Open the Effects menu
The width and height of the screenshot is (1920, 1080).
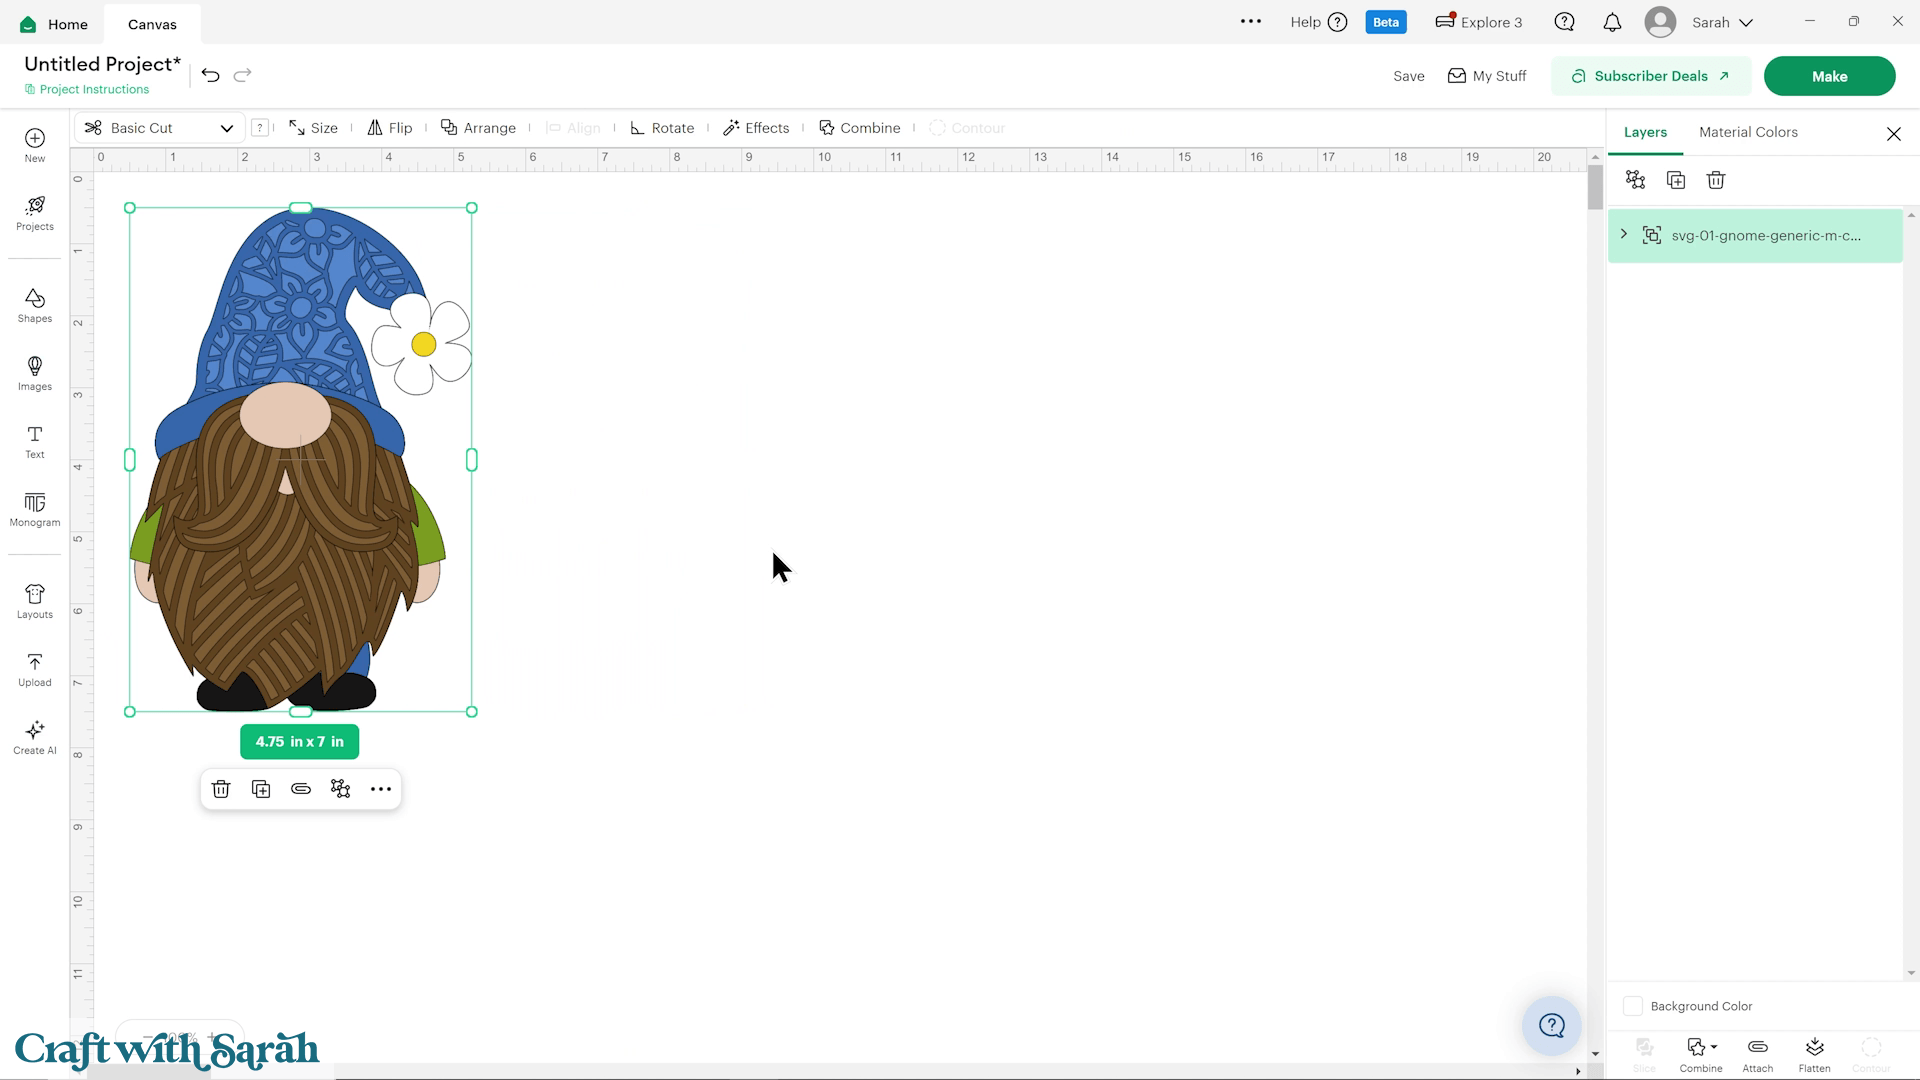756,128
